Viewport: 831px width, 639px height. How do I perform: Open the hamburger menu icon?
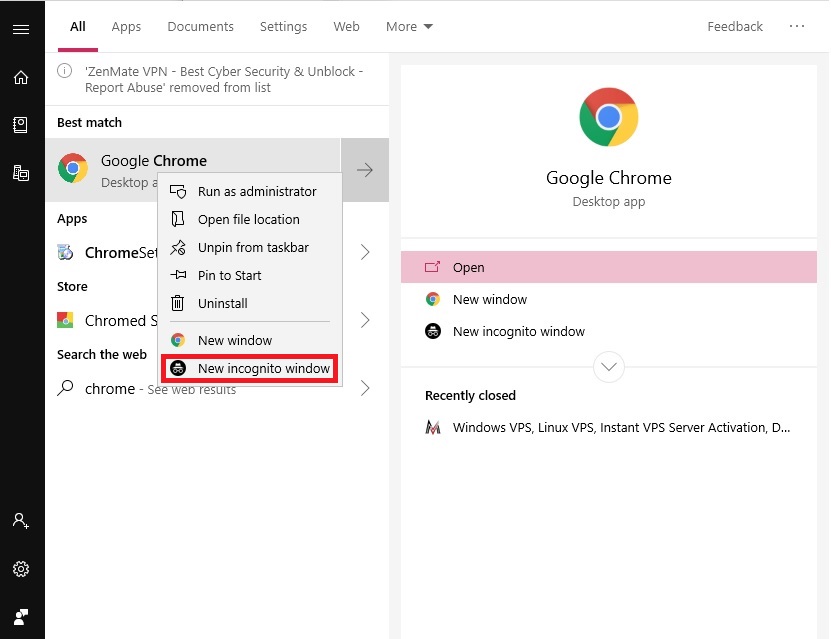[21, 29]
